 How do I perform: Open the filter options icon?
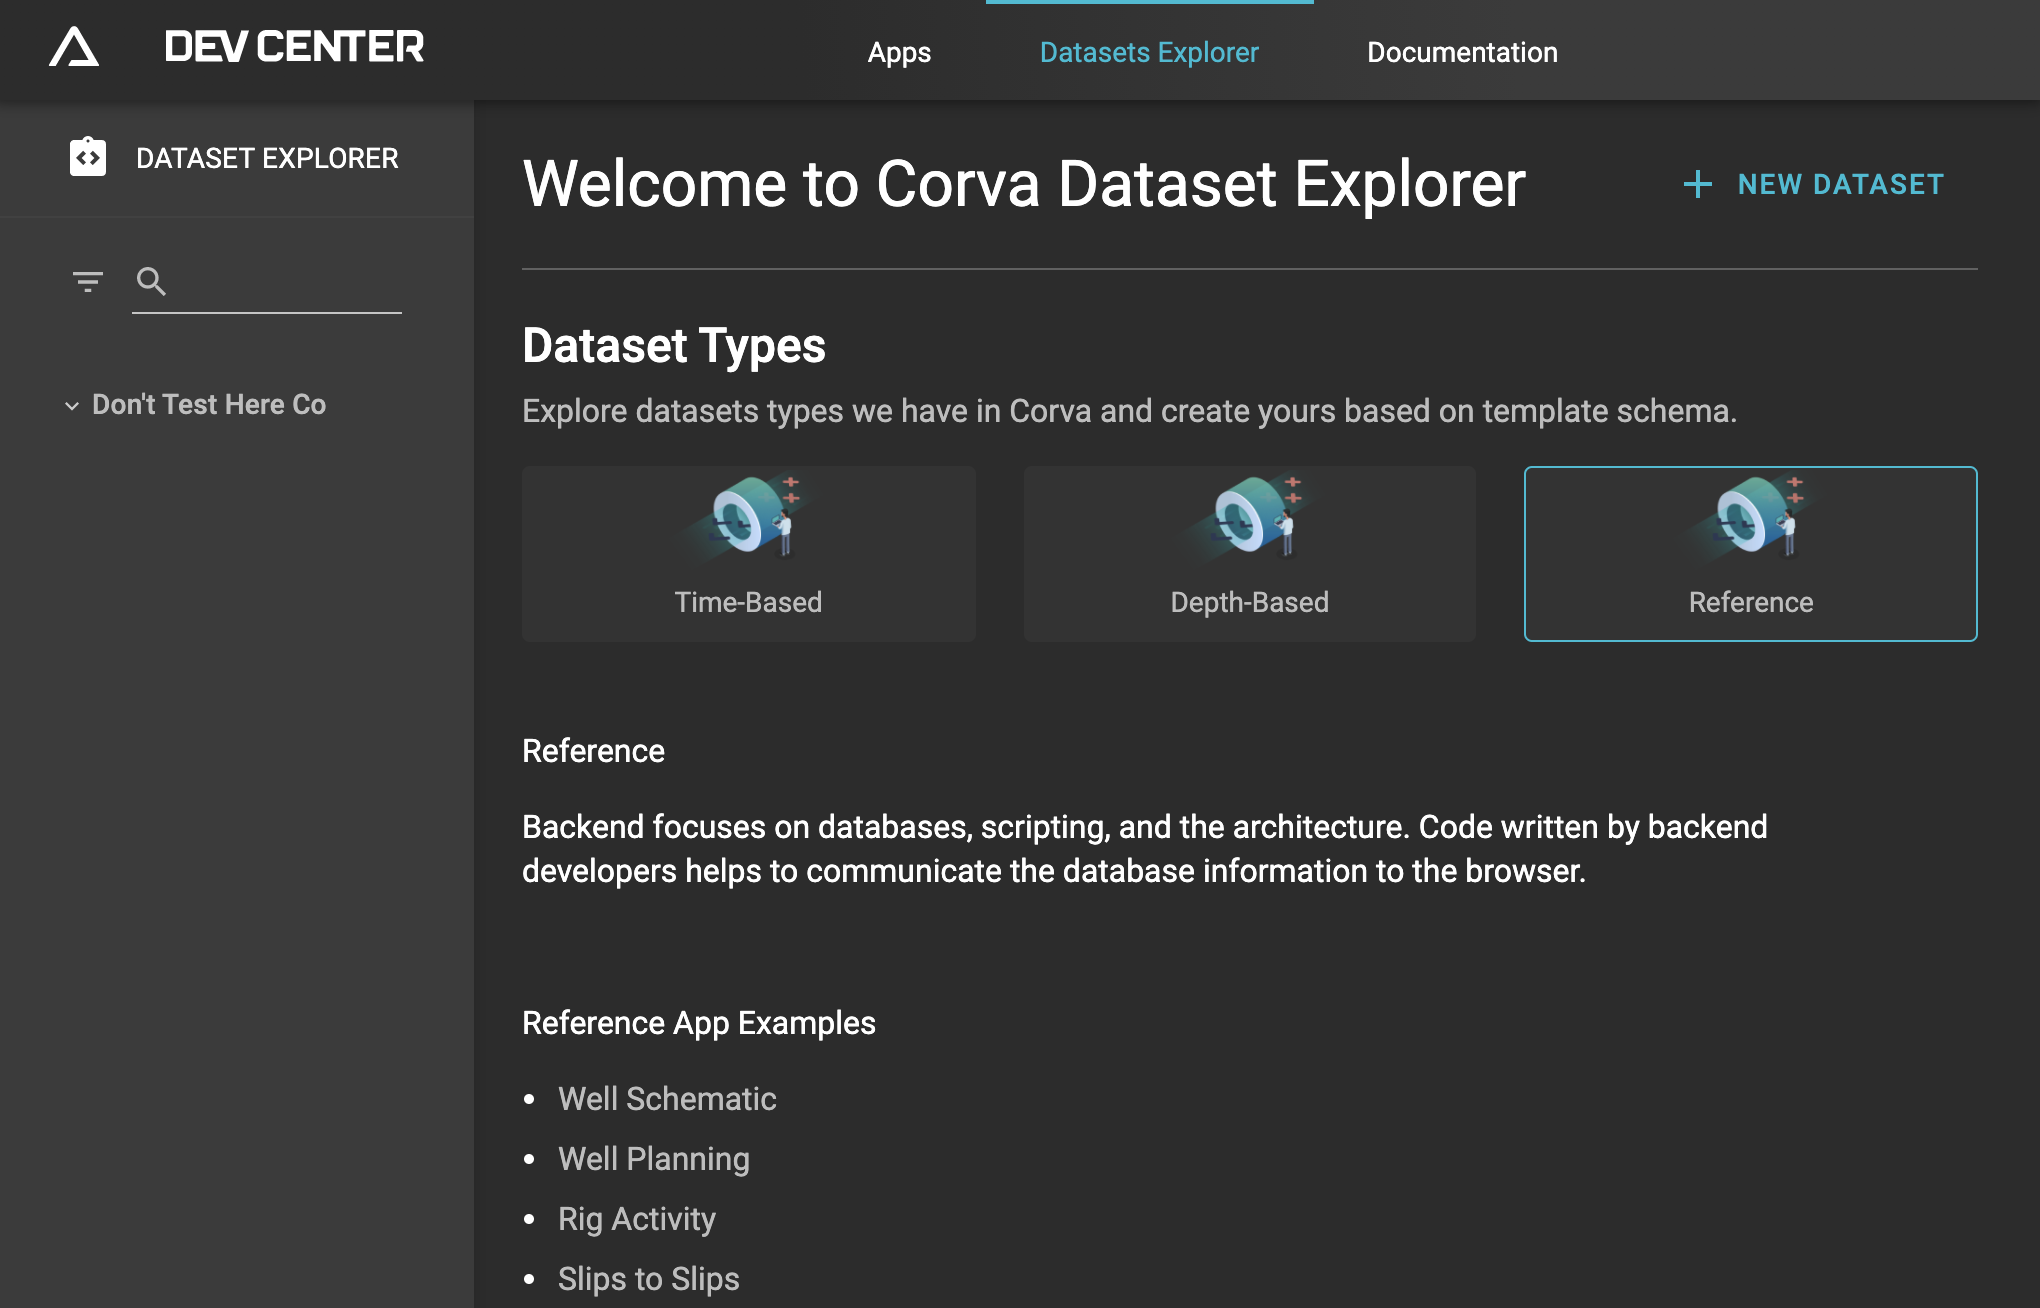point(88,282)
